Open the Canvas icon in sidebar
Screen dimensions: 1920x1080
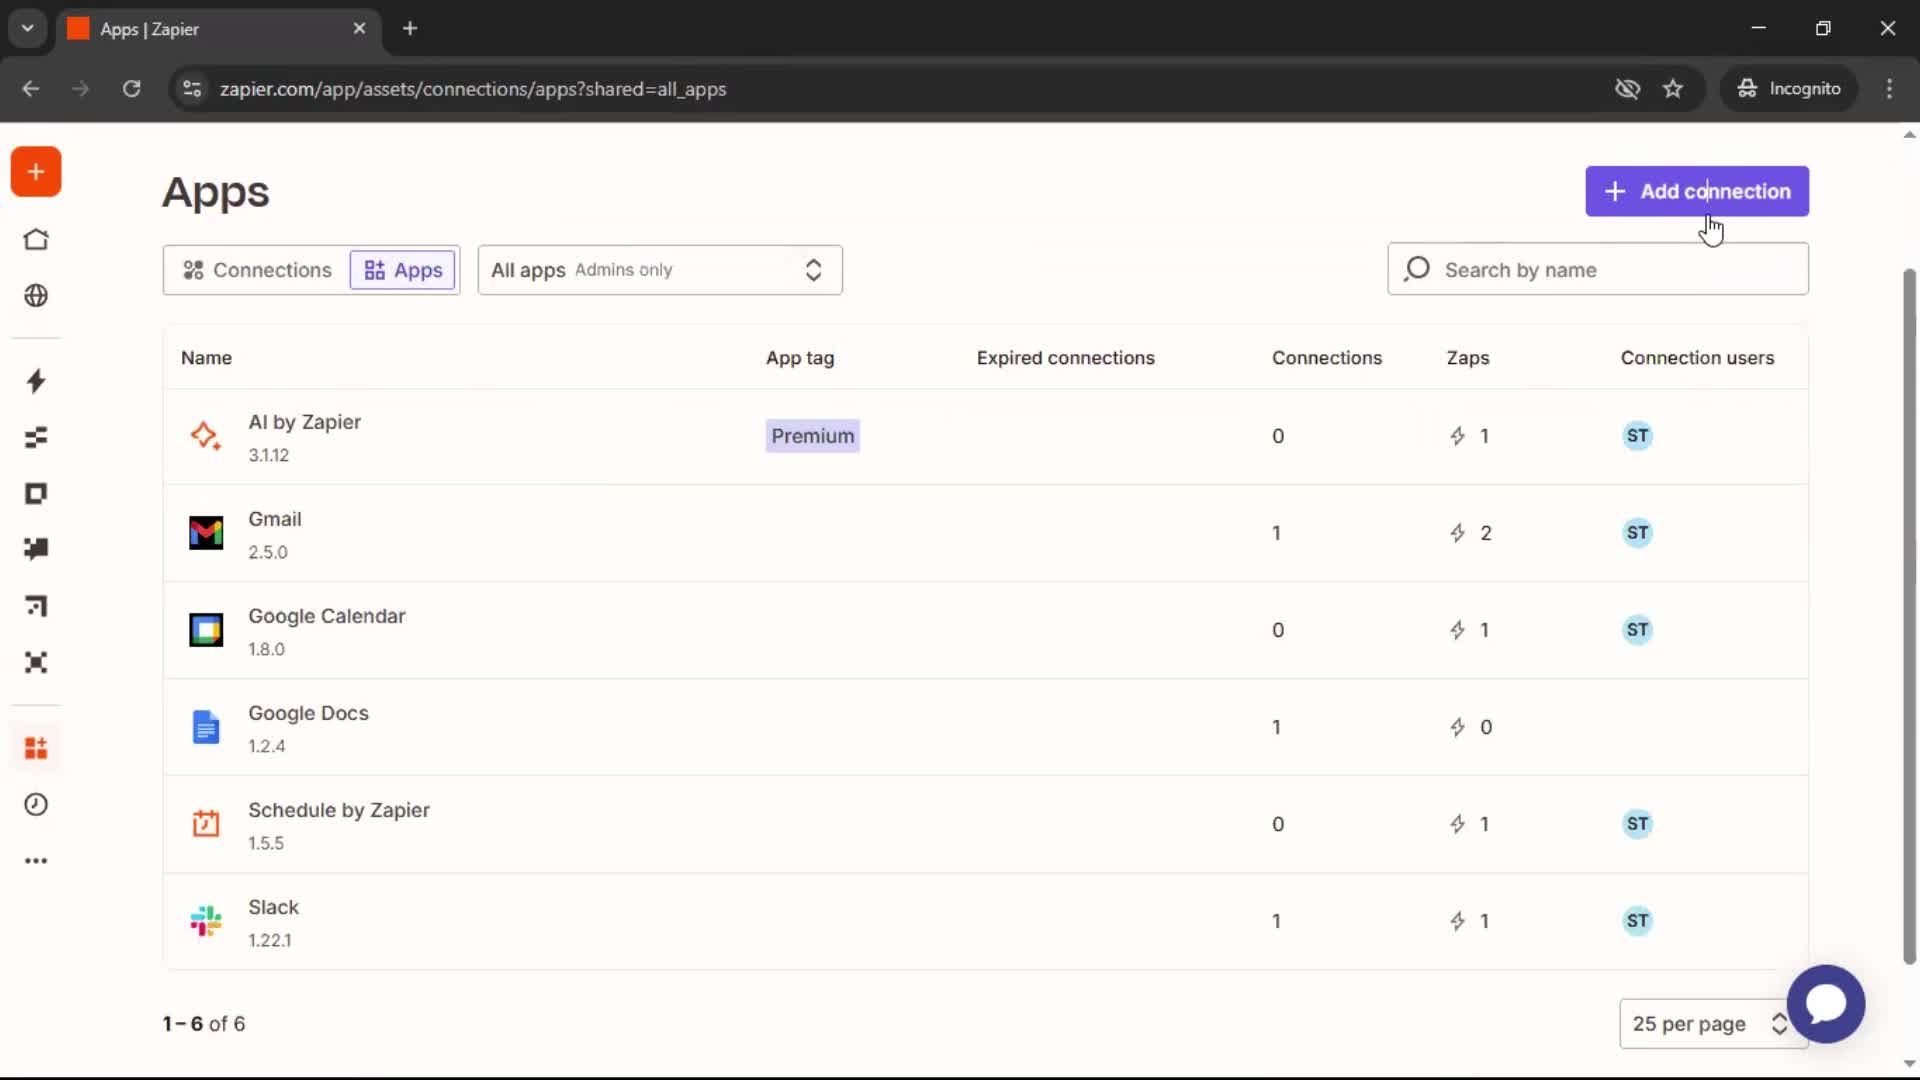pyautogui.click(x=36, y=606)
